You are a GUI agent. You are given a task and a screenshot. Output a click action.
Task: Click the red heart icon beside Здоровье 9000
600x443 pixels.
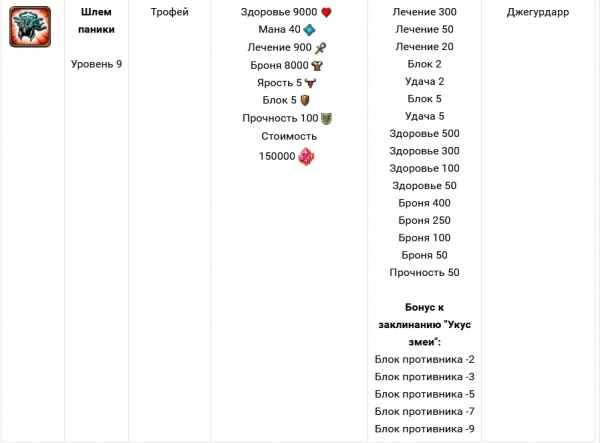click(x=325, y=12)
